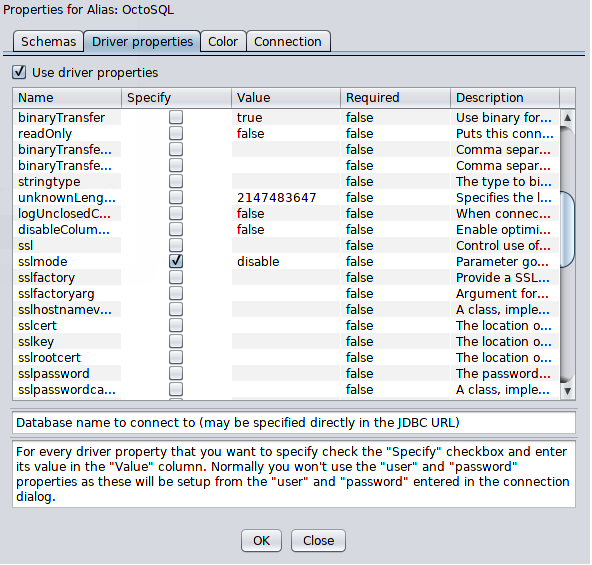The width and height of the screenshot is (592, 565).
Task: Click the Value column header
Action: [286, 98]
